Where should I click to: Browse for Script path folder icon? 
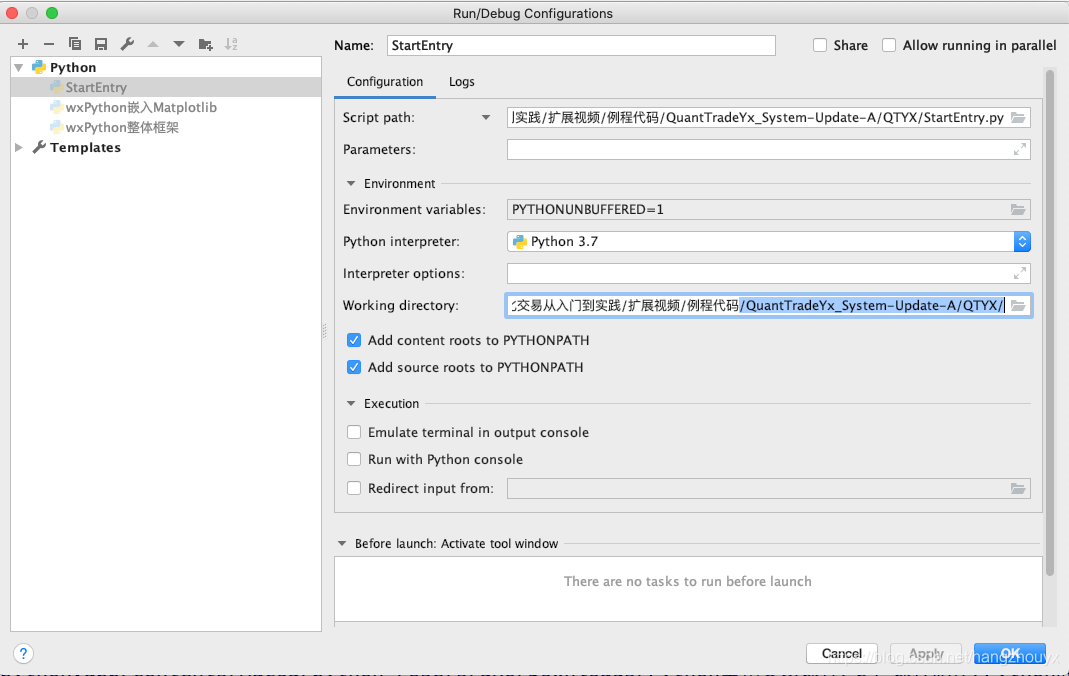point(1018,117)
